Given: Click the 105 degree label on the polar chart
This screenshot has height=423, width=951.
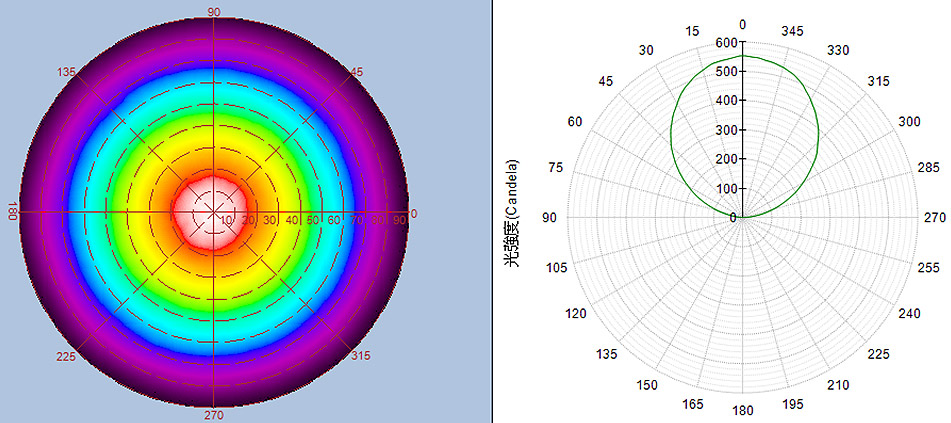Looking at the screenshot, I should (556, 267).
